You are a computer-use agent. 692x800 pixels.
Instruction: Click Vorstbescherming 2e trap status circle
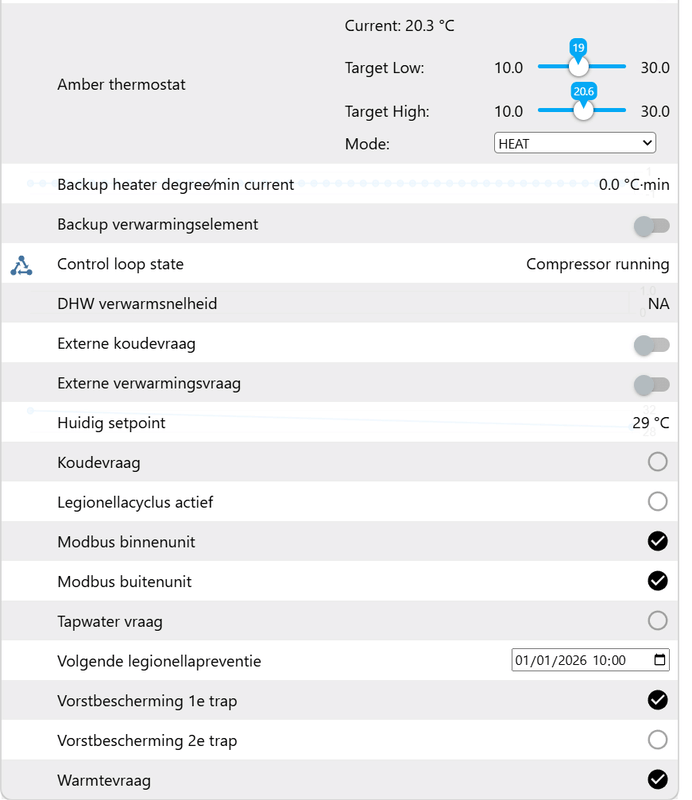click(x=657, y=740)
